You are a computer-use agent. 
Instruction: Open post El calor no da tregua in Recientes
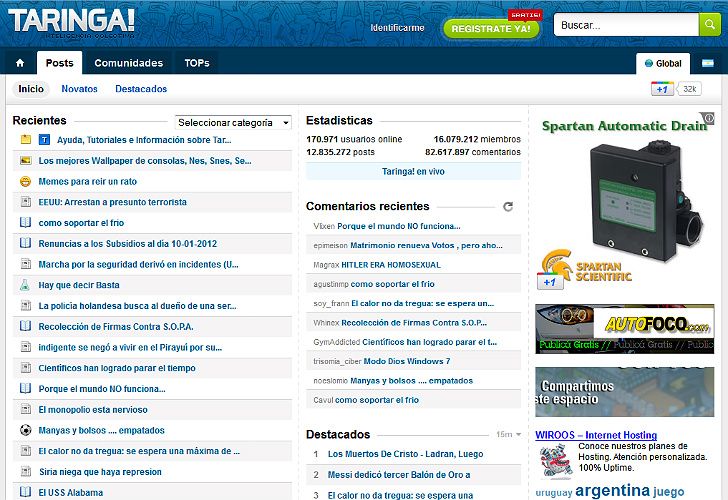point(139,451)
